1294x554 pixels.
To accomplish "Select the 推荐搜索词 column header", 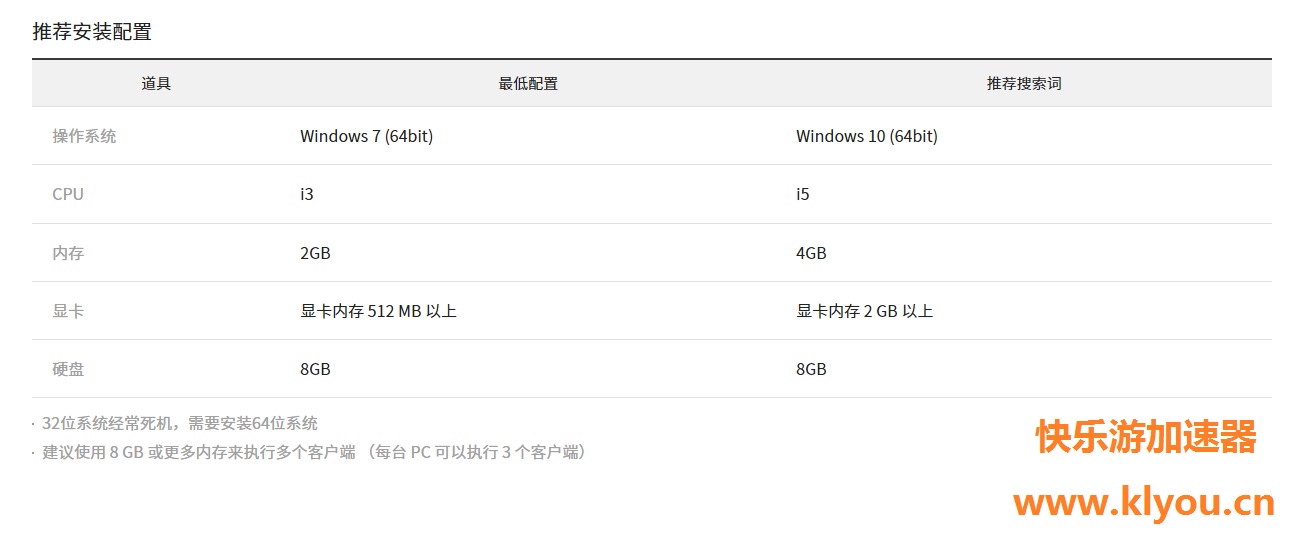I will tap(1024, 84).
